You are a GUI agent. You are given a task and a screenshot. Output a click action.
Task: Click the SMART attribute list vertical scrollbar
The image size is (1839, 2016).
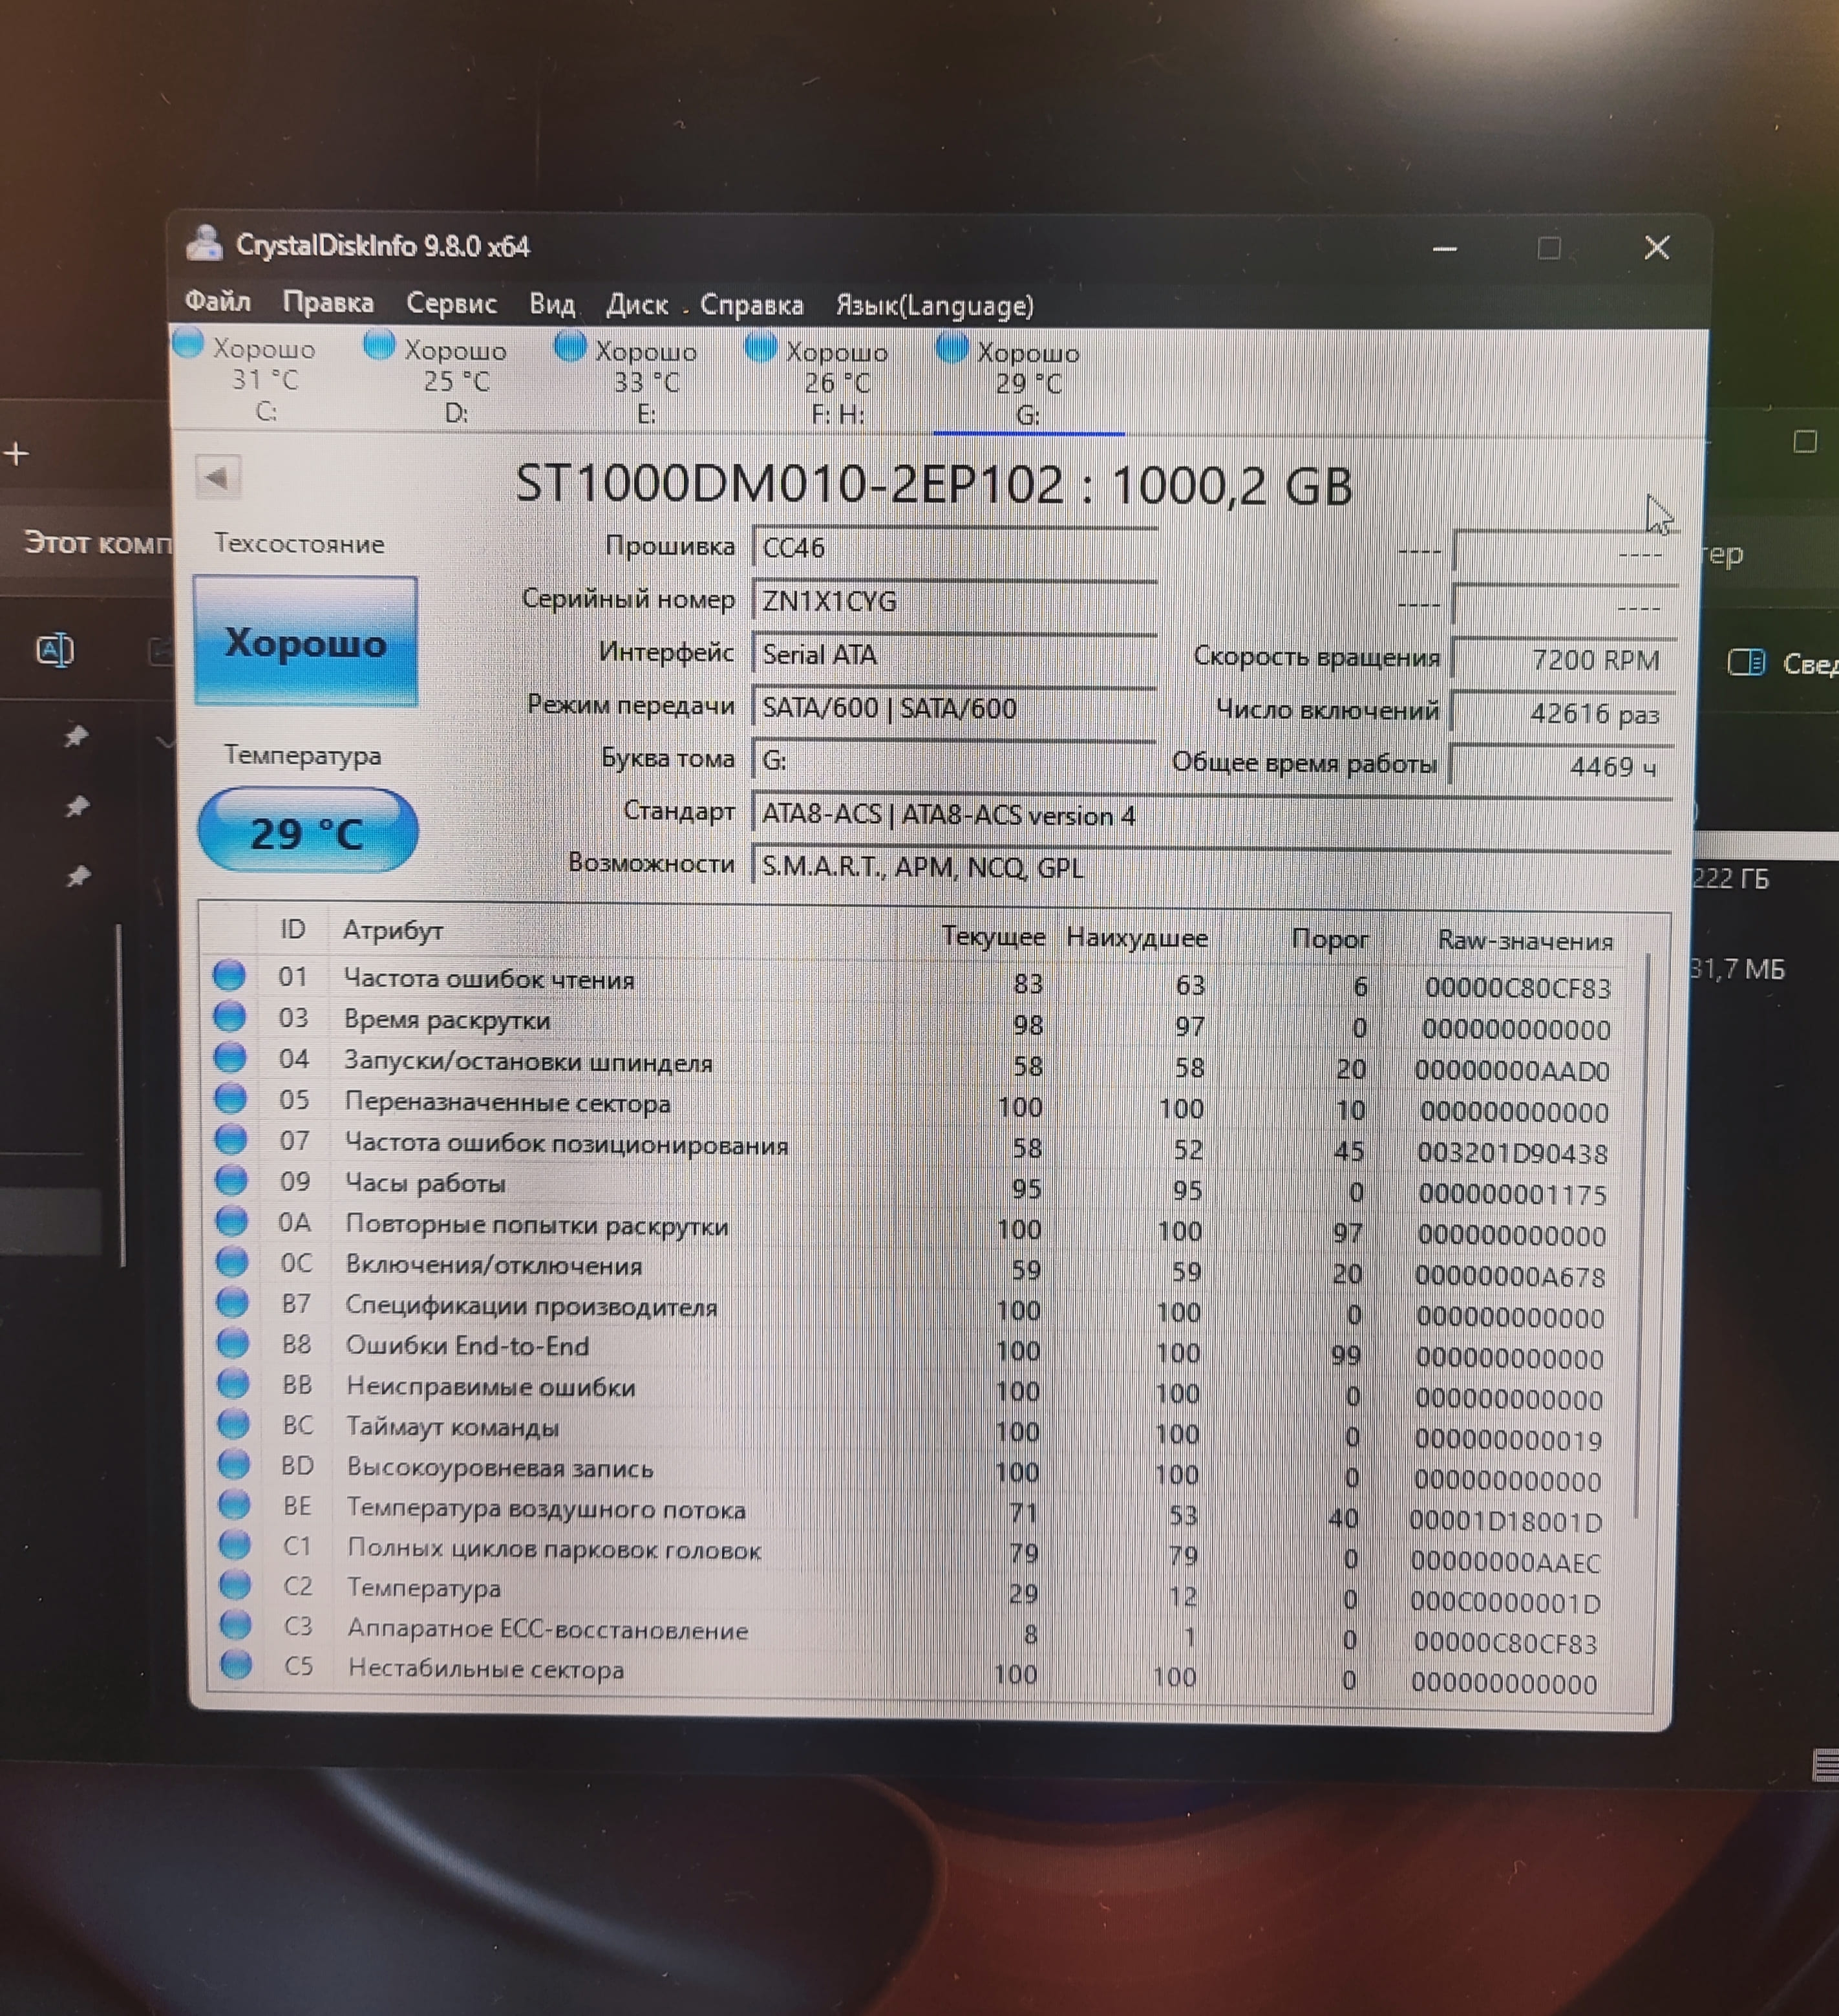pos(1641,1235)
